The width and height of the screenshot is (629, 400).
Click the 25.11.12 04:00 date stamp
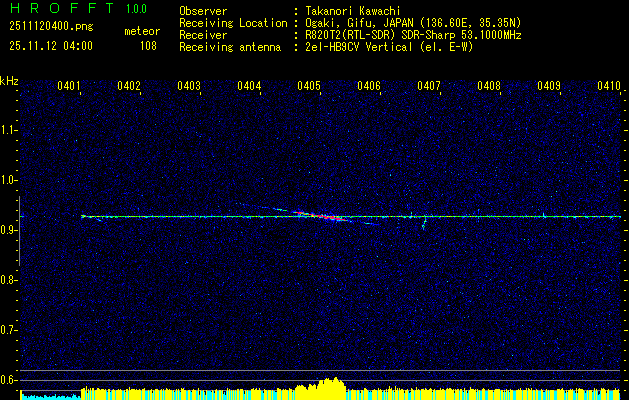tap(50, 45)
